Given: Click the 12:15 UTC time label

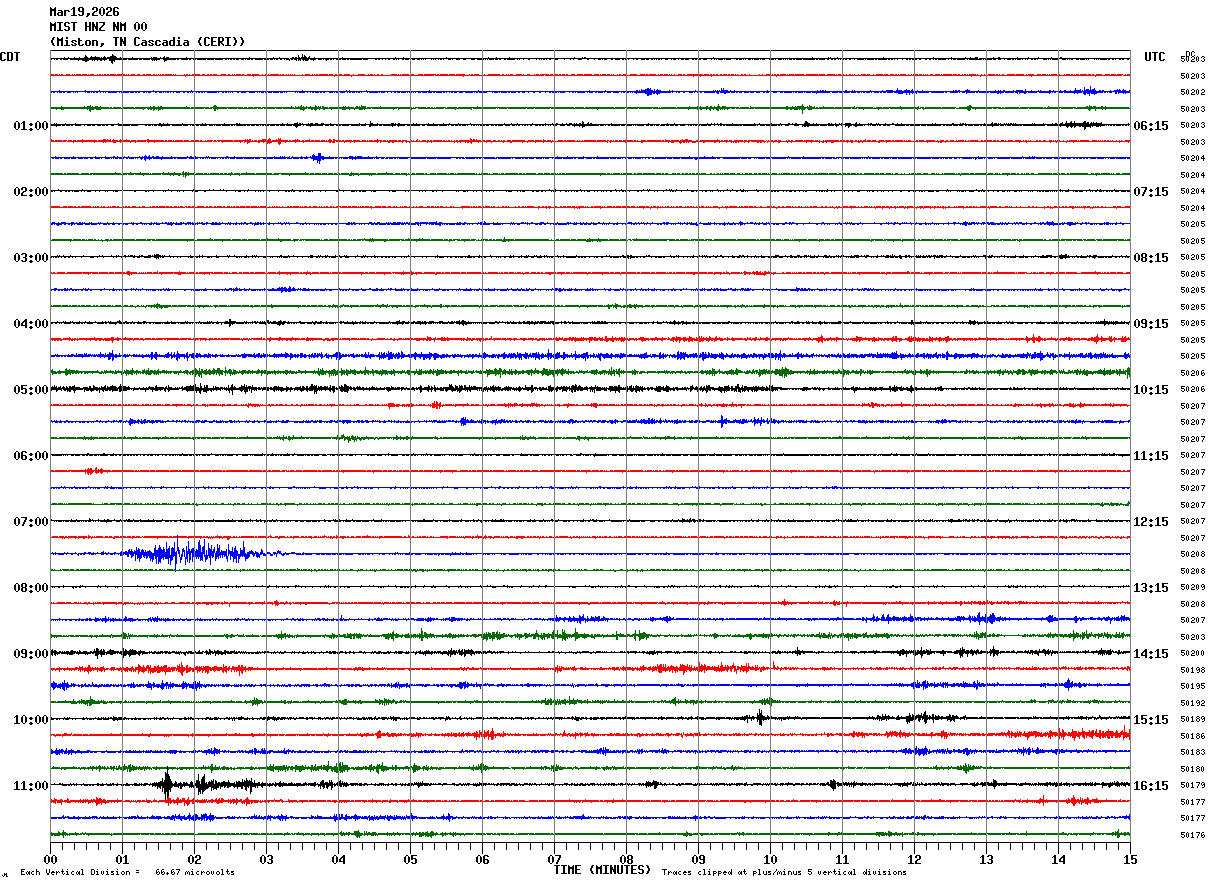Looking at the screenshot, I should 1151,522.
